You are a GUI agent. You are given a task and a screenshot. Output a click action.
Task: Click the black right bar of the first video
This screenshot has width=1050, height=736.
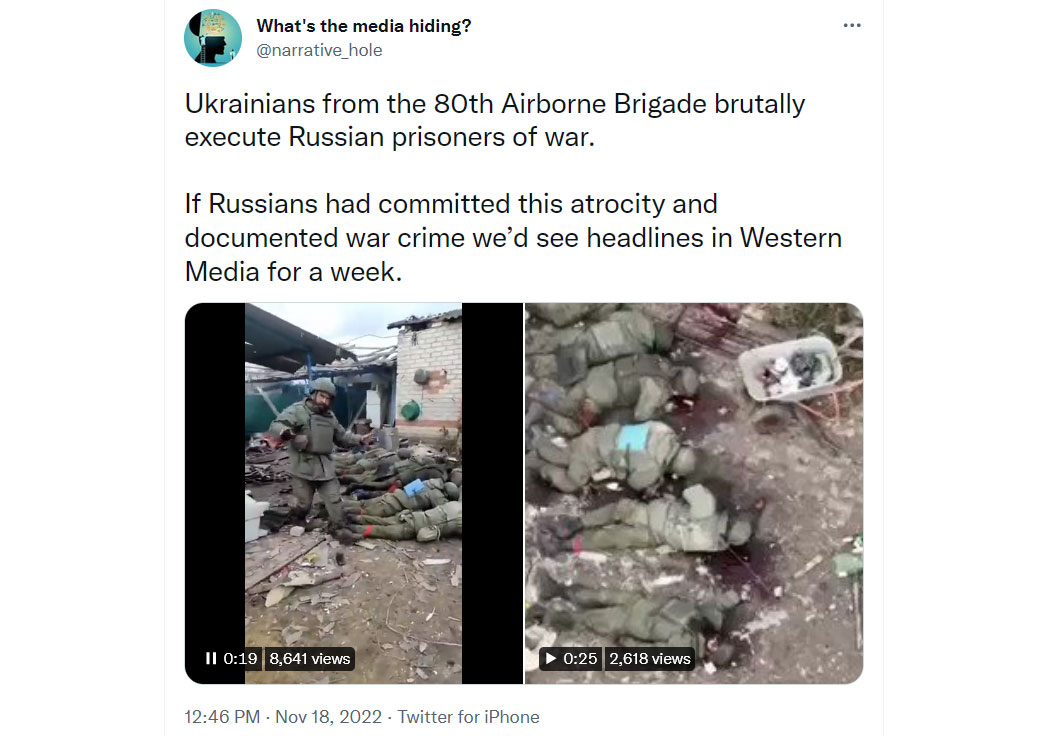(492, 493)
